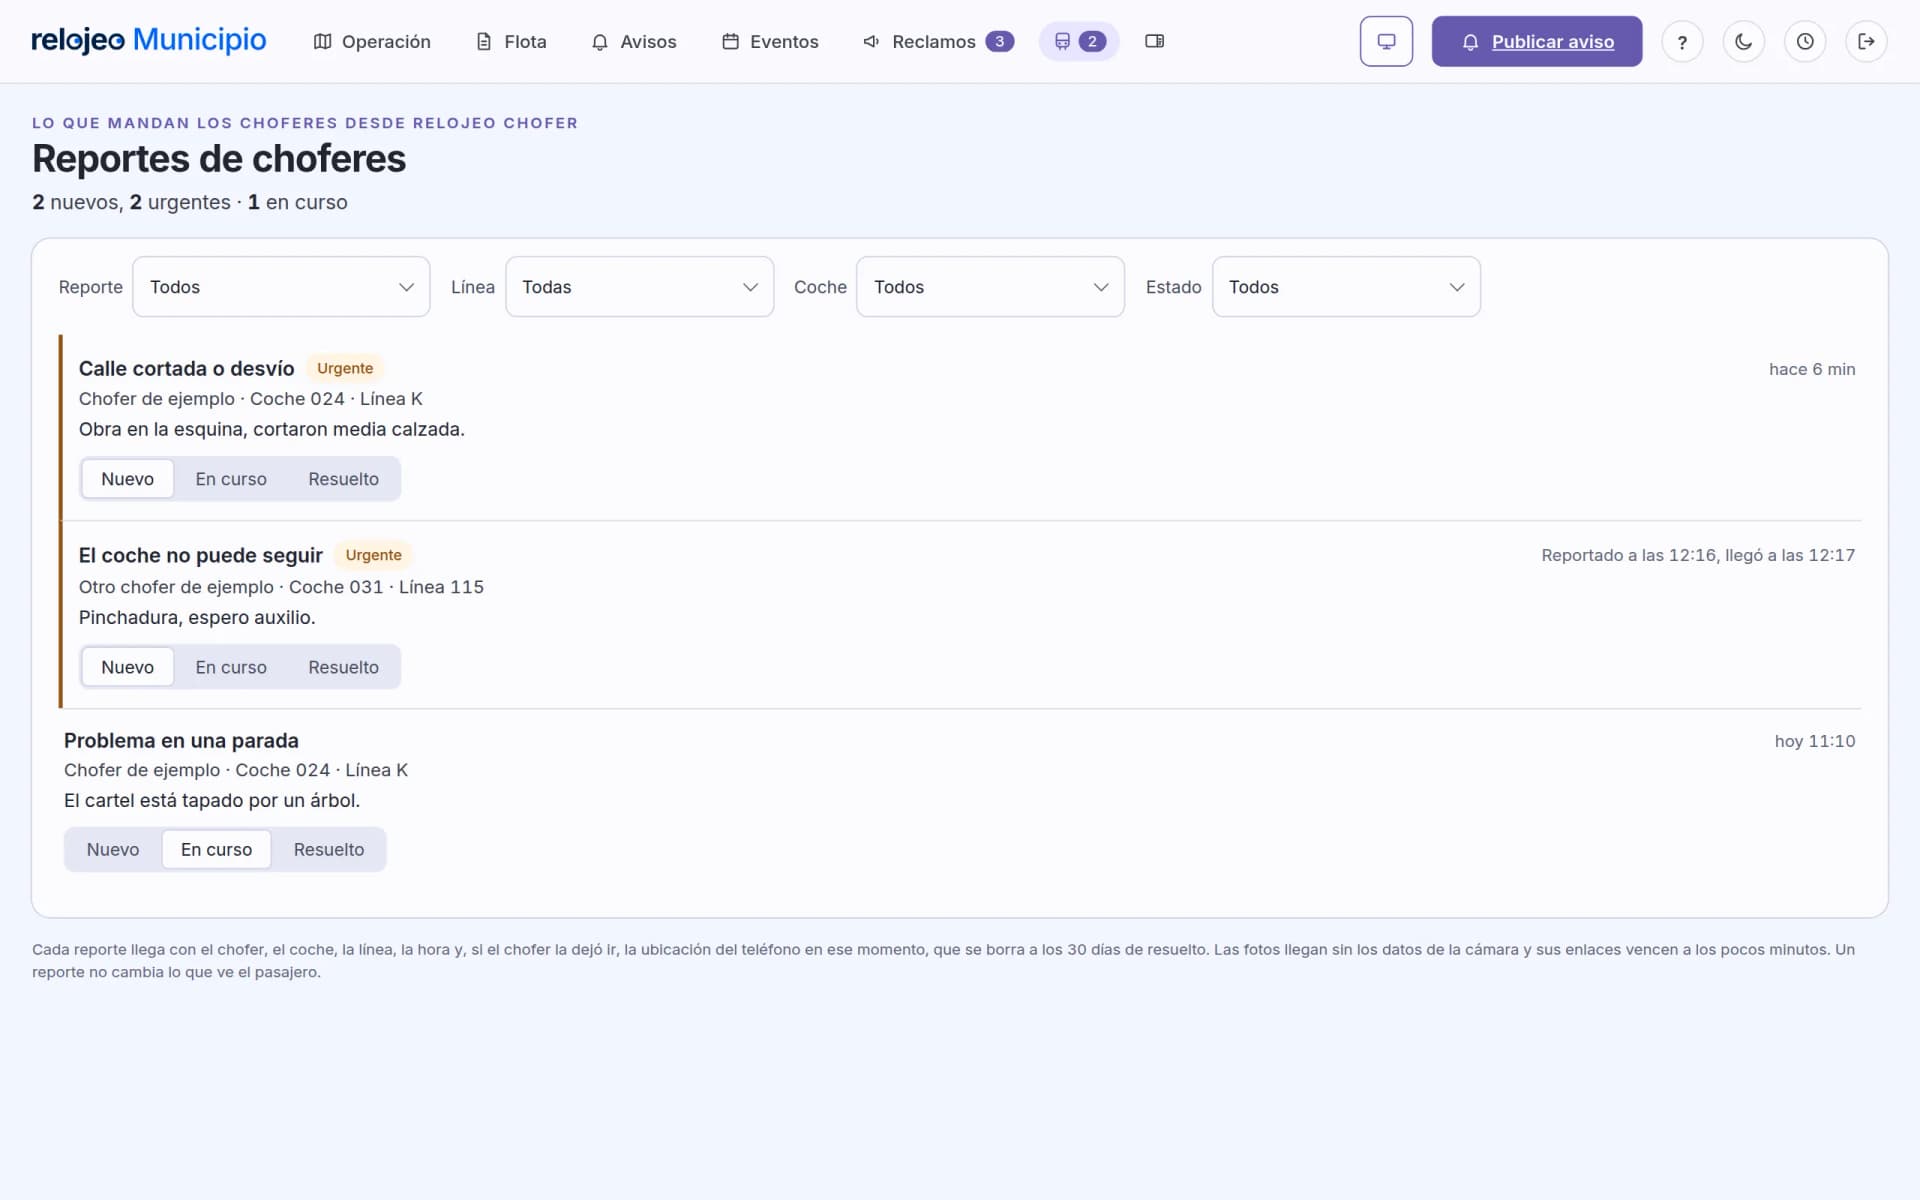Mark Calle cortada o desvío as En curso

pyautogui.click(x=231, y=479)
